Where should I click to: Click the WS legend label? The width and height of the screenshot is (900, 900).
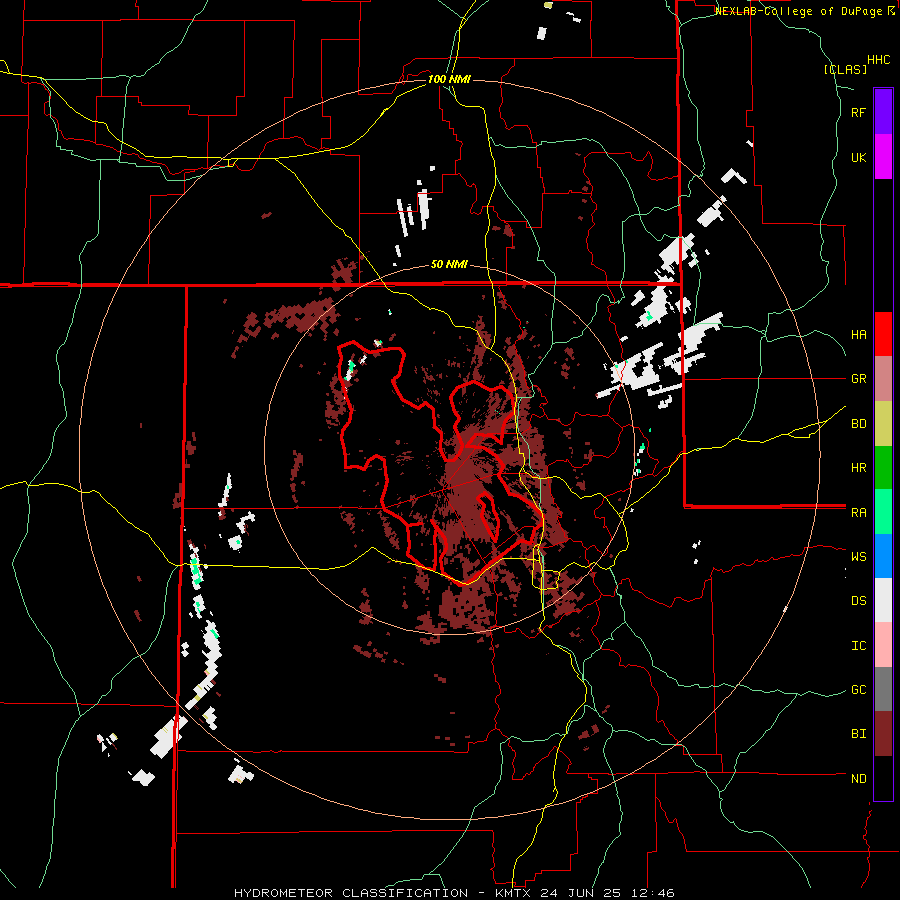[858, 557]
